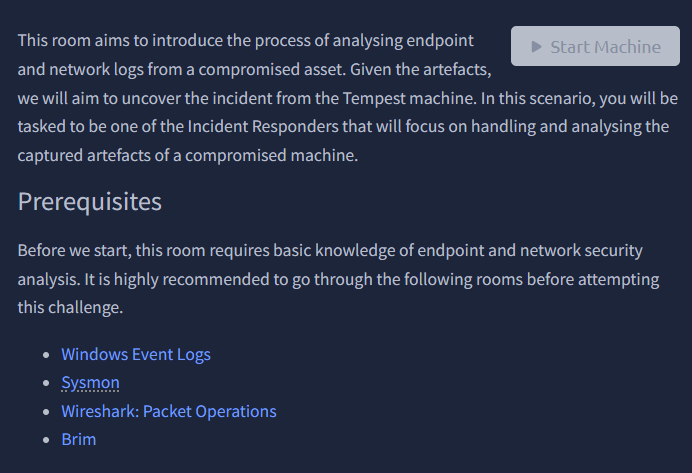Viewport: 692px width, 473px height.
Task: Click the words "this challenge."
Action: click(x=70, y=307)
